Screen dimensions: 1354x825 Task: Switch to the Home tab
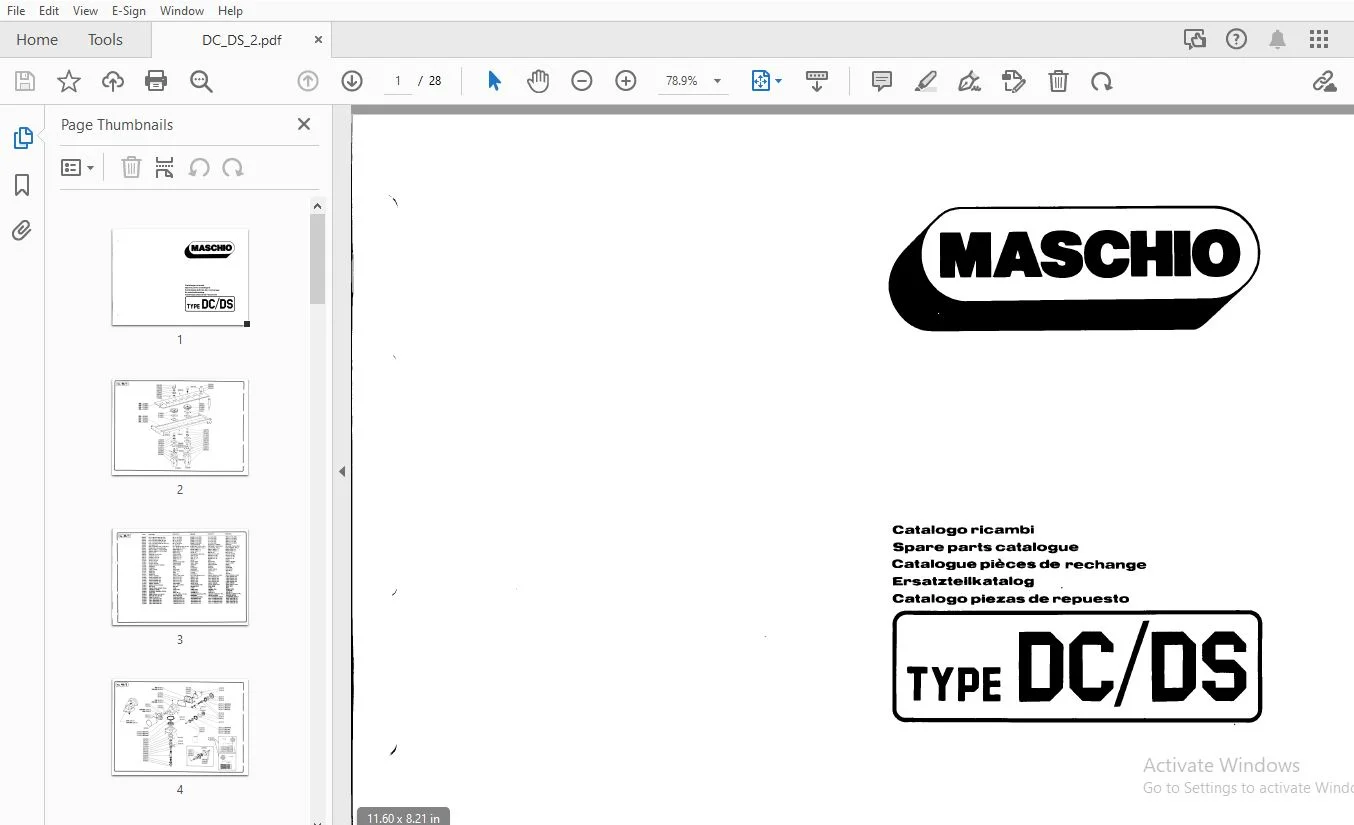tap(37, 40)
